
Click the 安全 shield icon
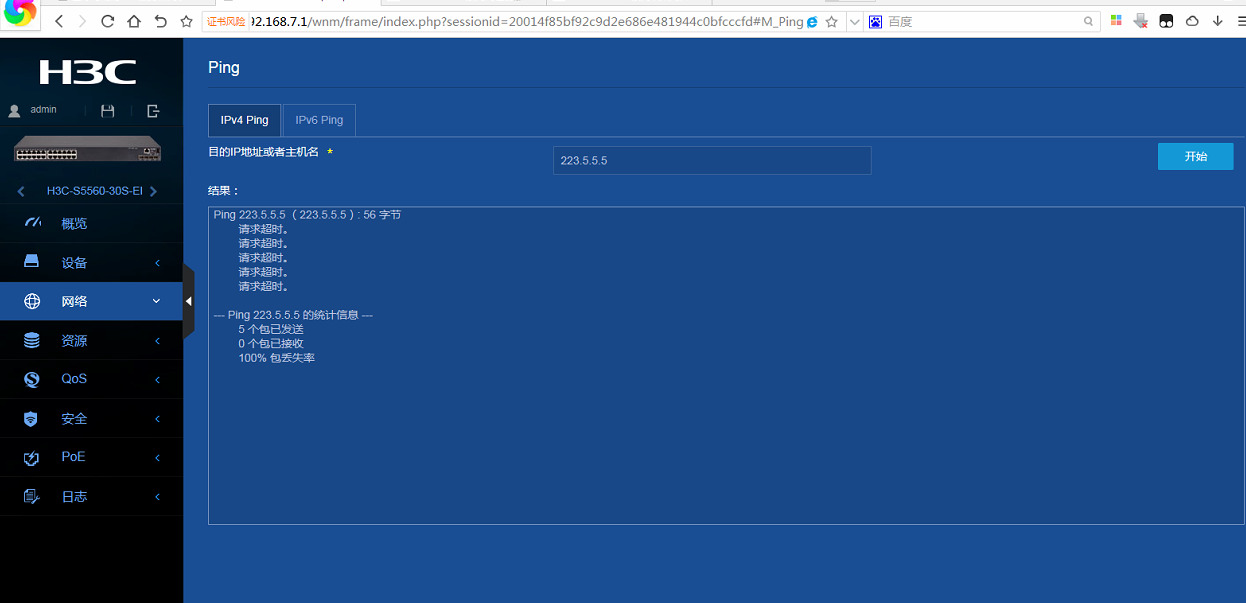coord(31,419)
